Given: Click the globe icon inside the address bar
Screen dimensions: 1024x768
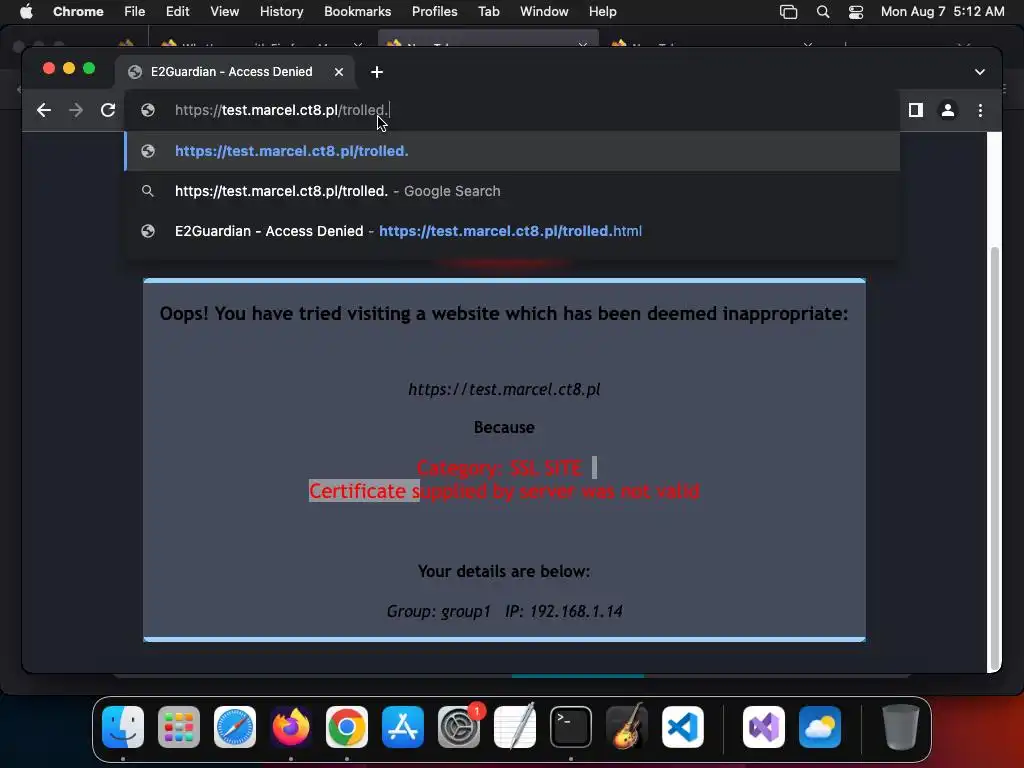Looking at the screenshot, I should 148,110.
